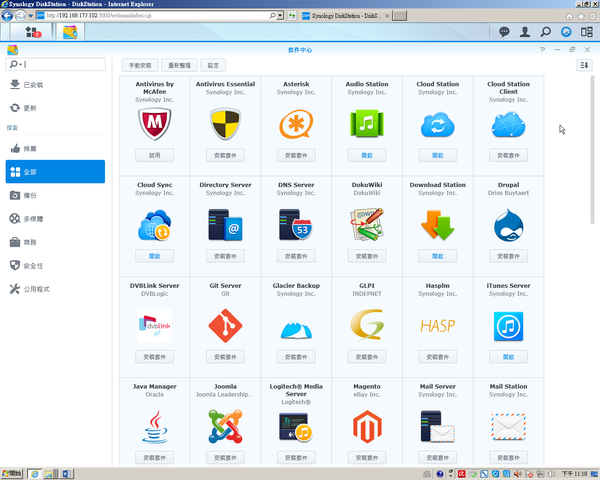Select the Git Server package icon

pyautogui.click(x=226, y=325)
